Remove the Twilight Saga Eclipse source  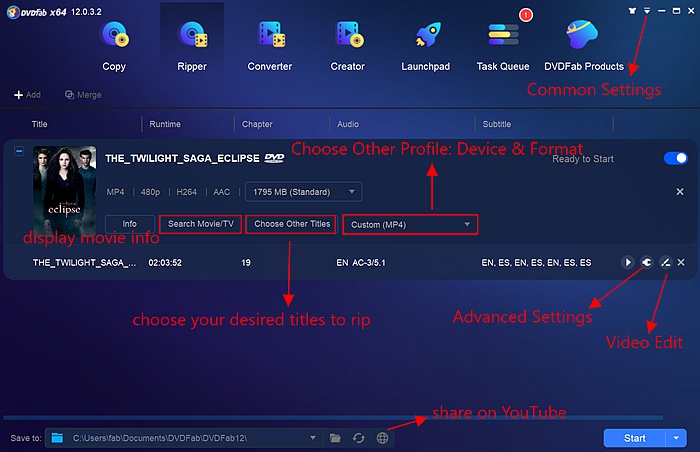point(679,192)
